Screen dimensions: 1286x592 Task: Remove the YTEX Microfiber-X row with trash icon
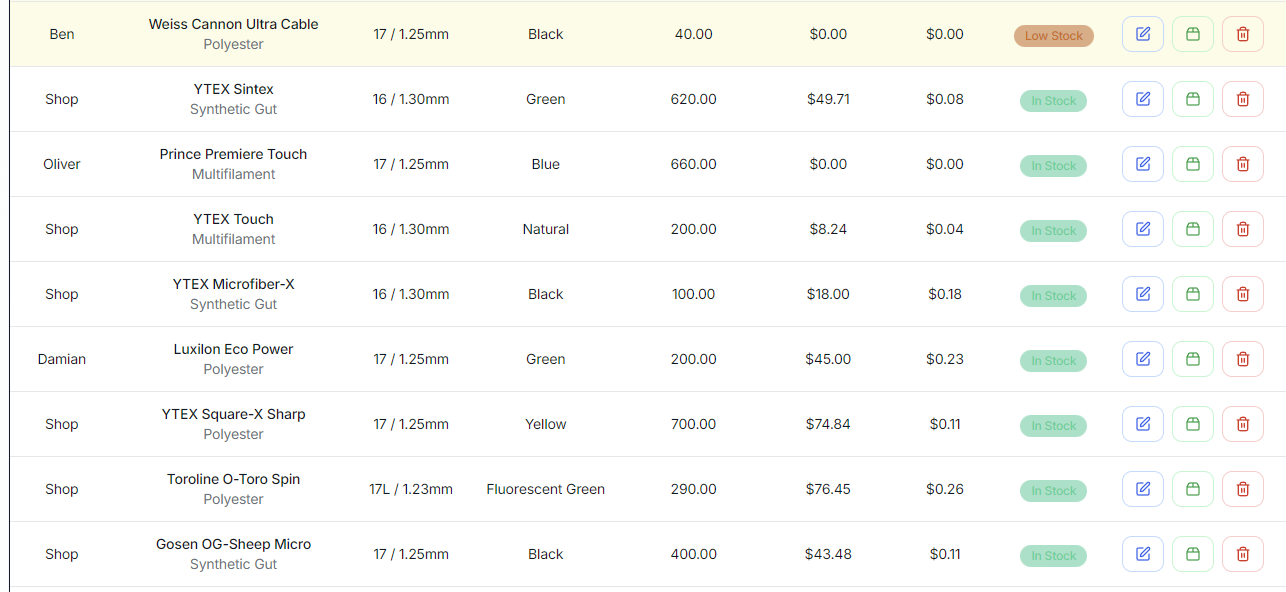(1243, 294)
